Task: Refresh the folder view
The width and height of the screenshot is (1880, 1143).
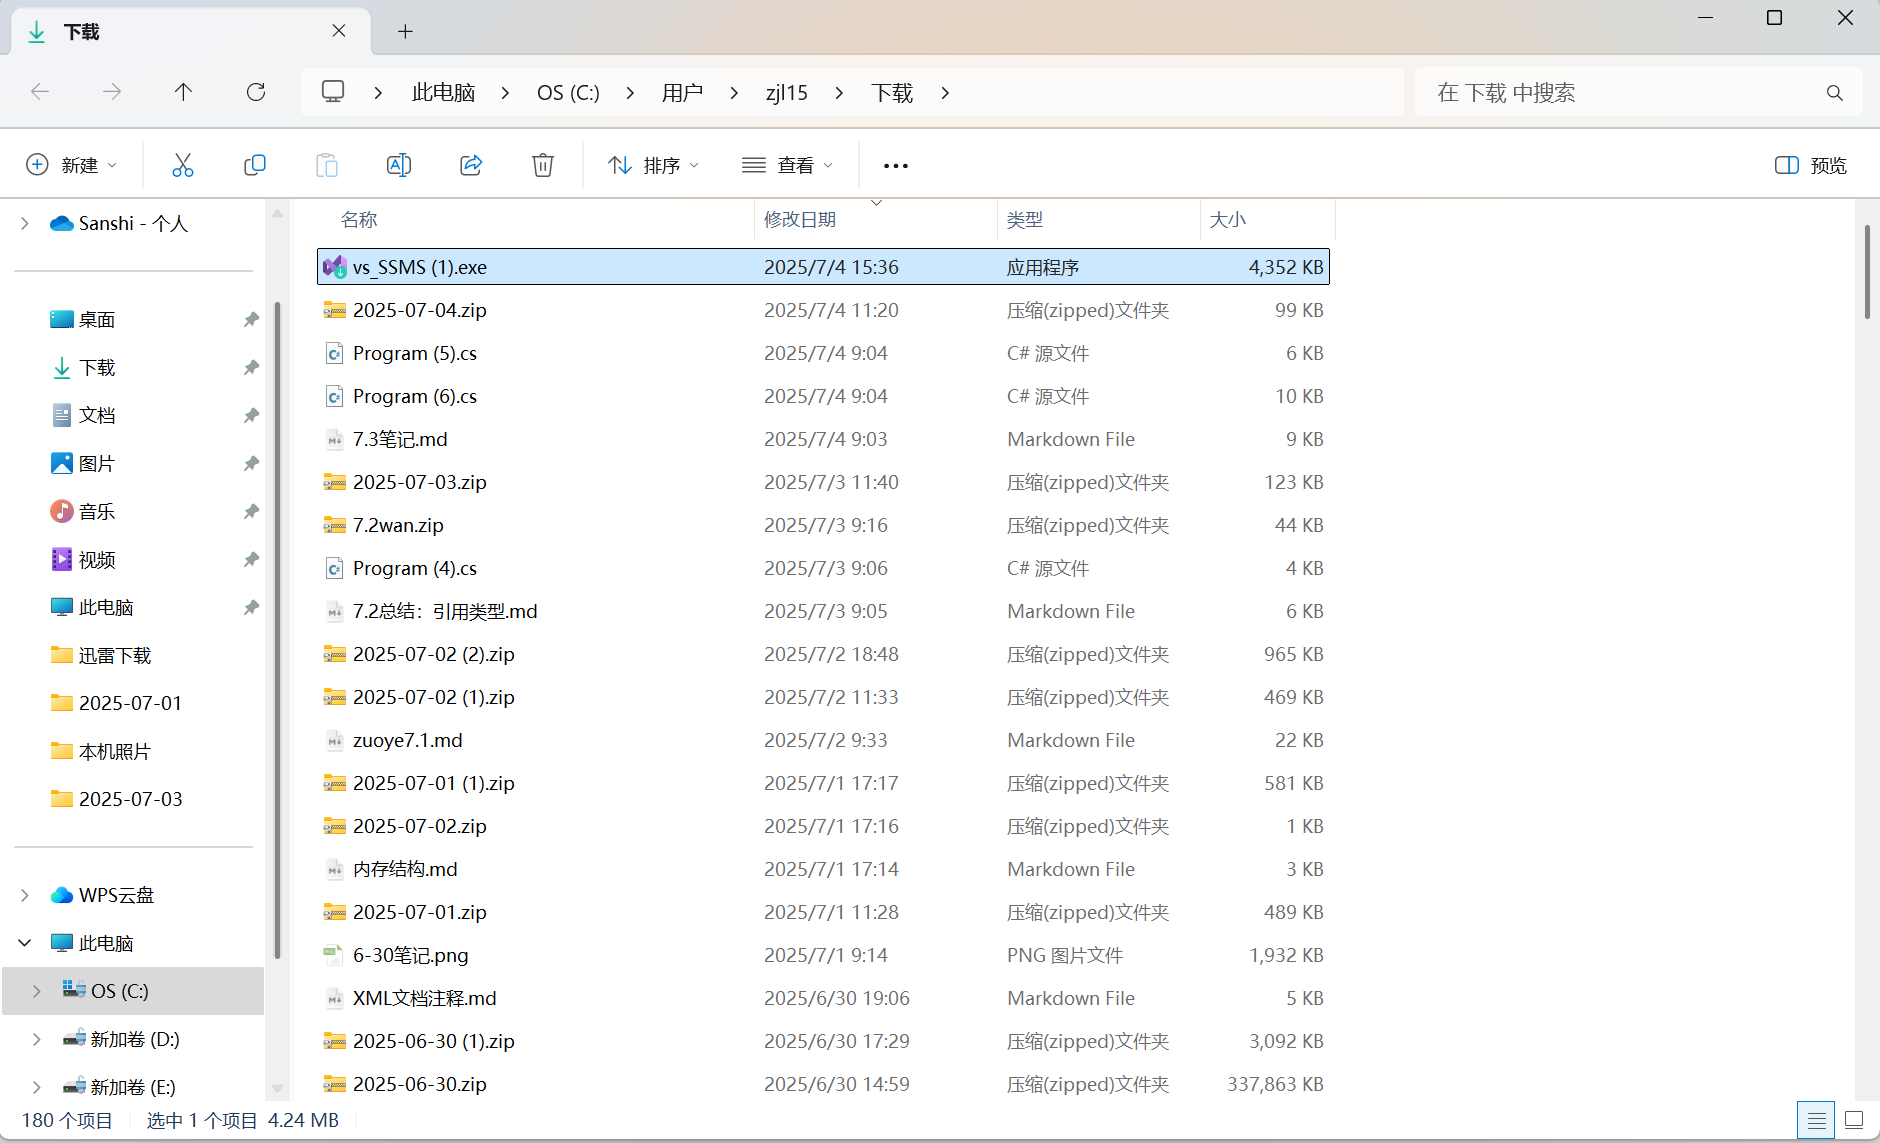Action: (x=256, y=92)
